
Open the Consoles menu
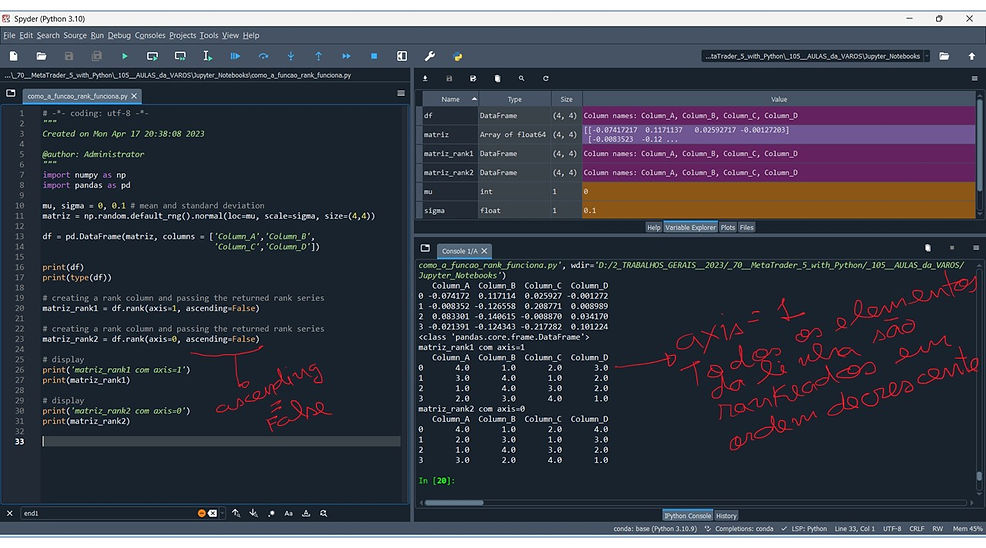150,35
